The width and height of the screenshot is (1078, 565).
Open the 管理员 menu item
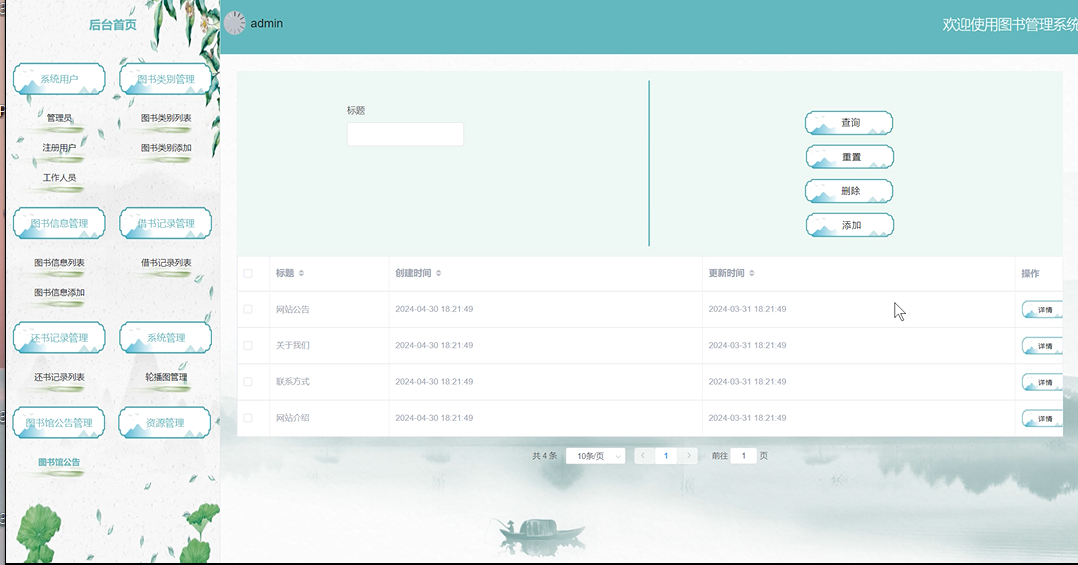click(59, 118)
